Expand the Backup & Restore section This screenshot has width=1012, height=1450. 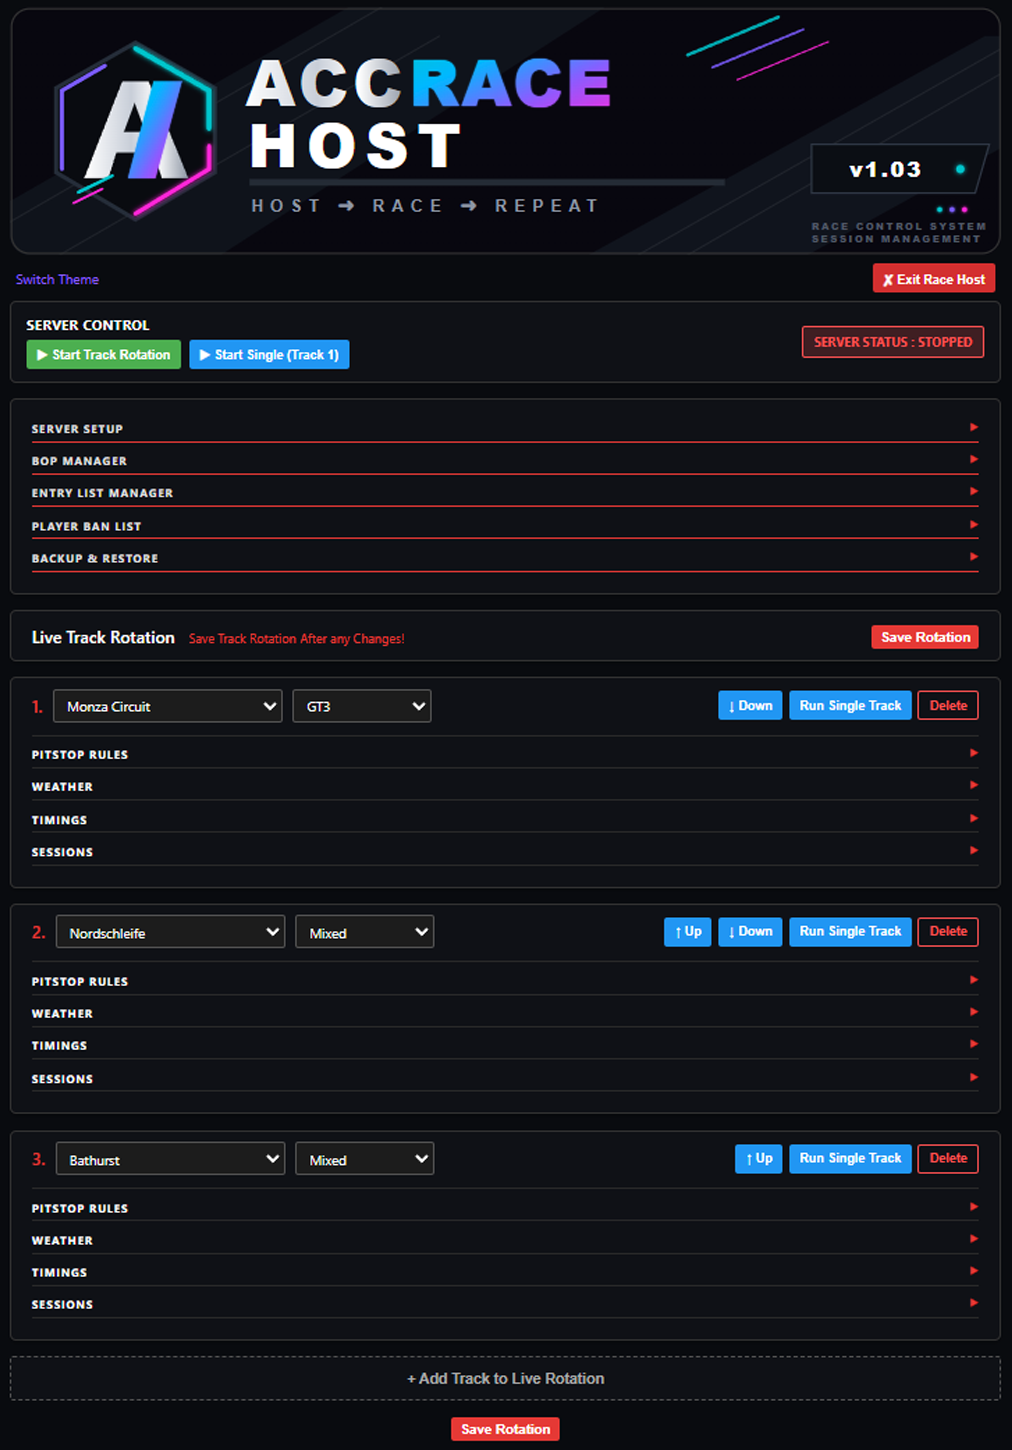505,558
